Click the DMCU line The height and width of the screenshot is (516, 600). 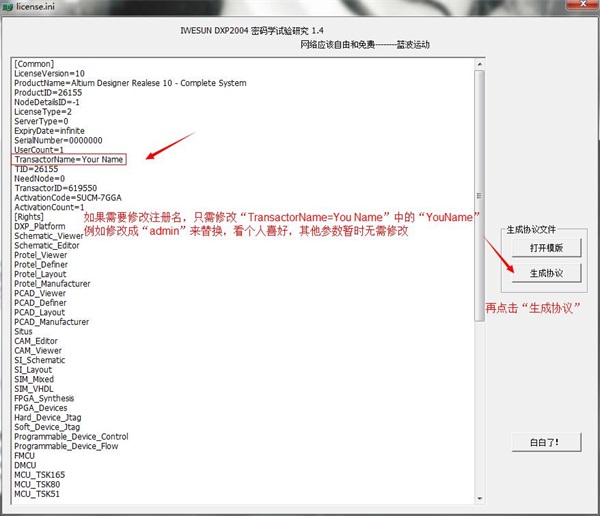(x=25, y=465)
